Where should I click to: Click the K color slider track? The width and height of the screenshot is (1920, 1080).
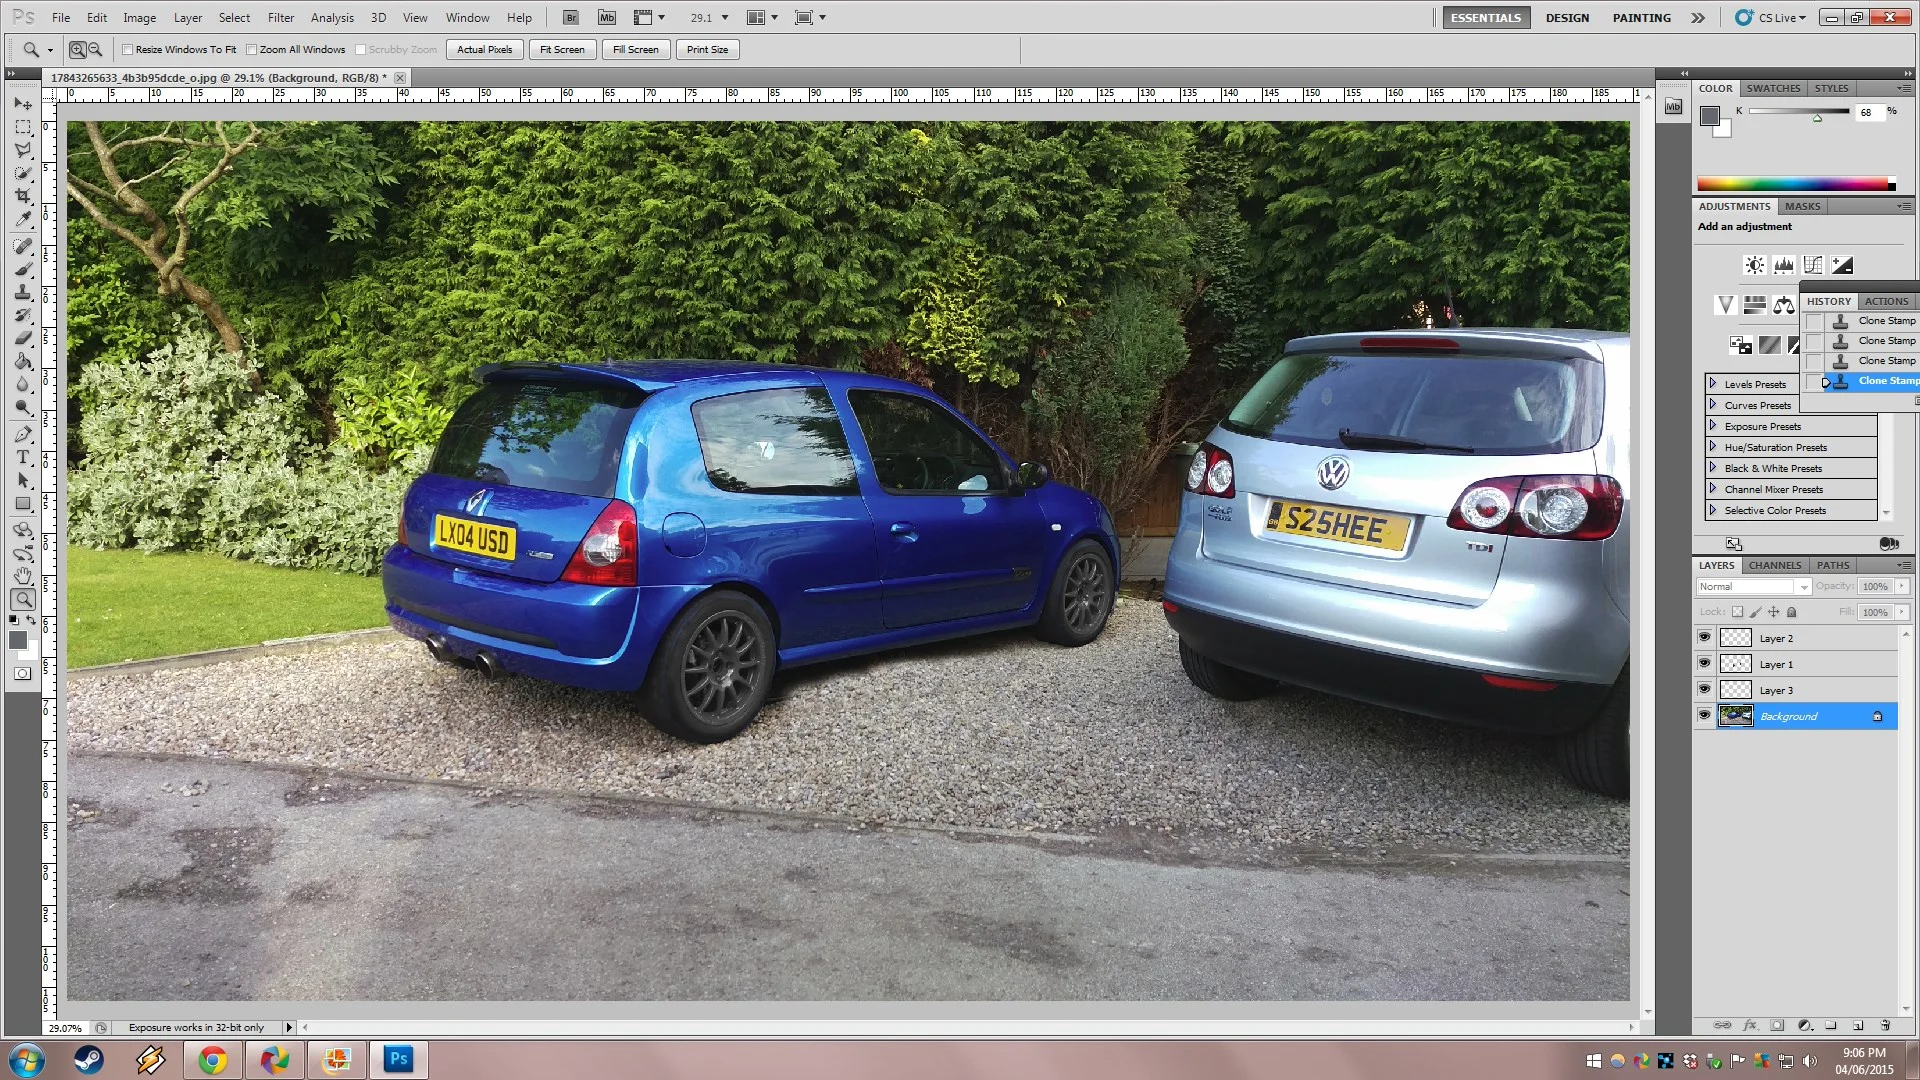pos(1798,111)
